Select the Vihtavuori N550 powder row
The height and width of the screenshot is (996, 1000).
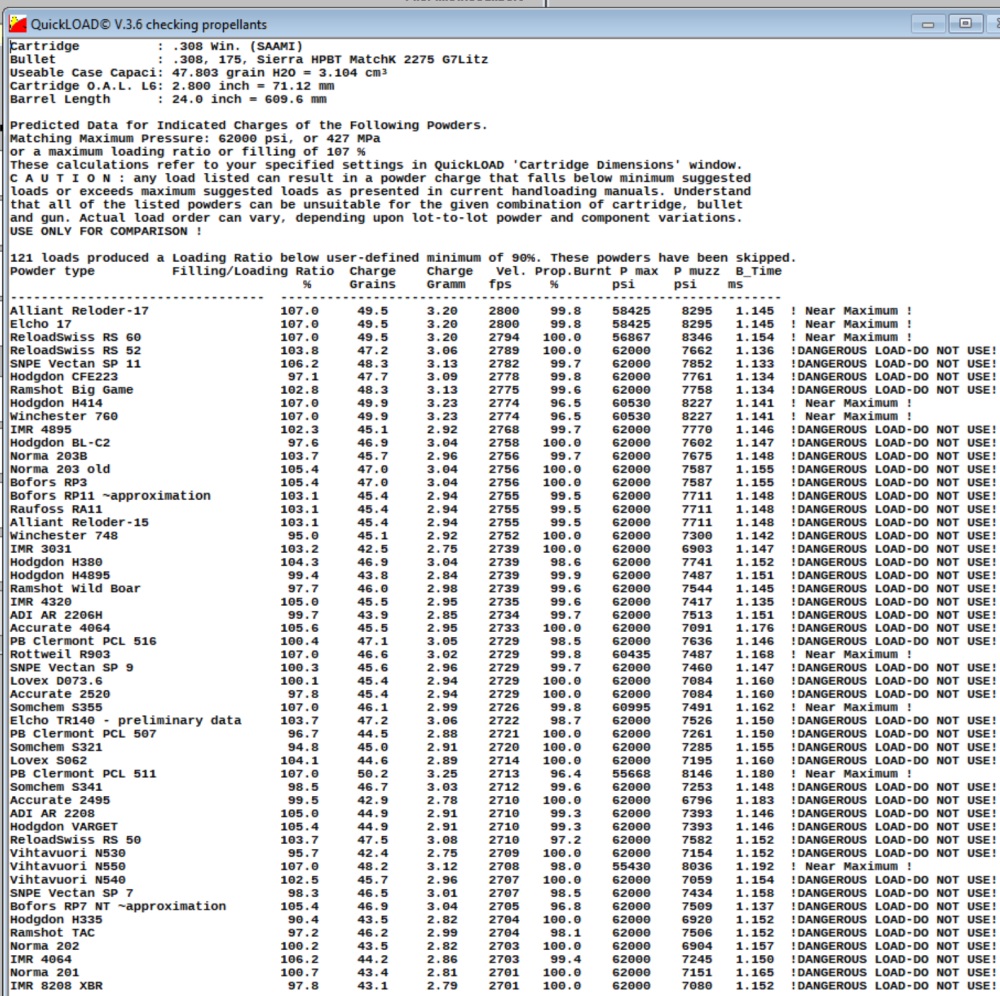68,867
